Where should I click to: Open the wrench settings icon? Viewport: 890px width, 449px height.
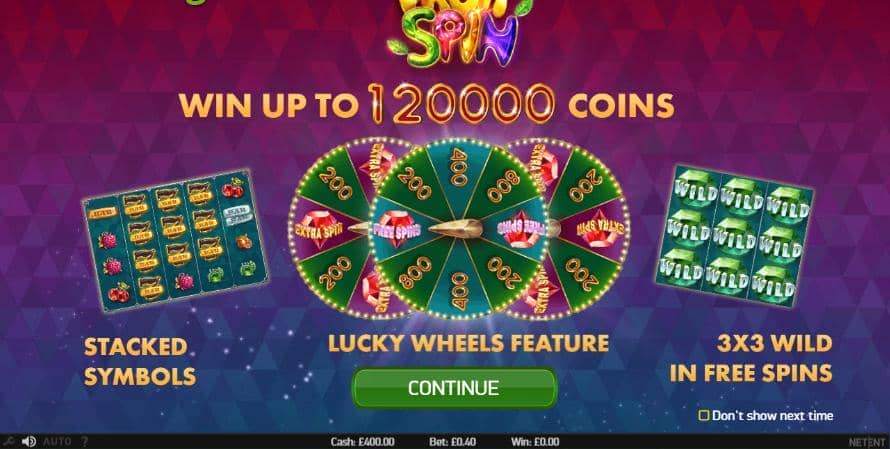[8, 441]
